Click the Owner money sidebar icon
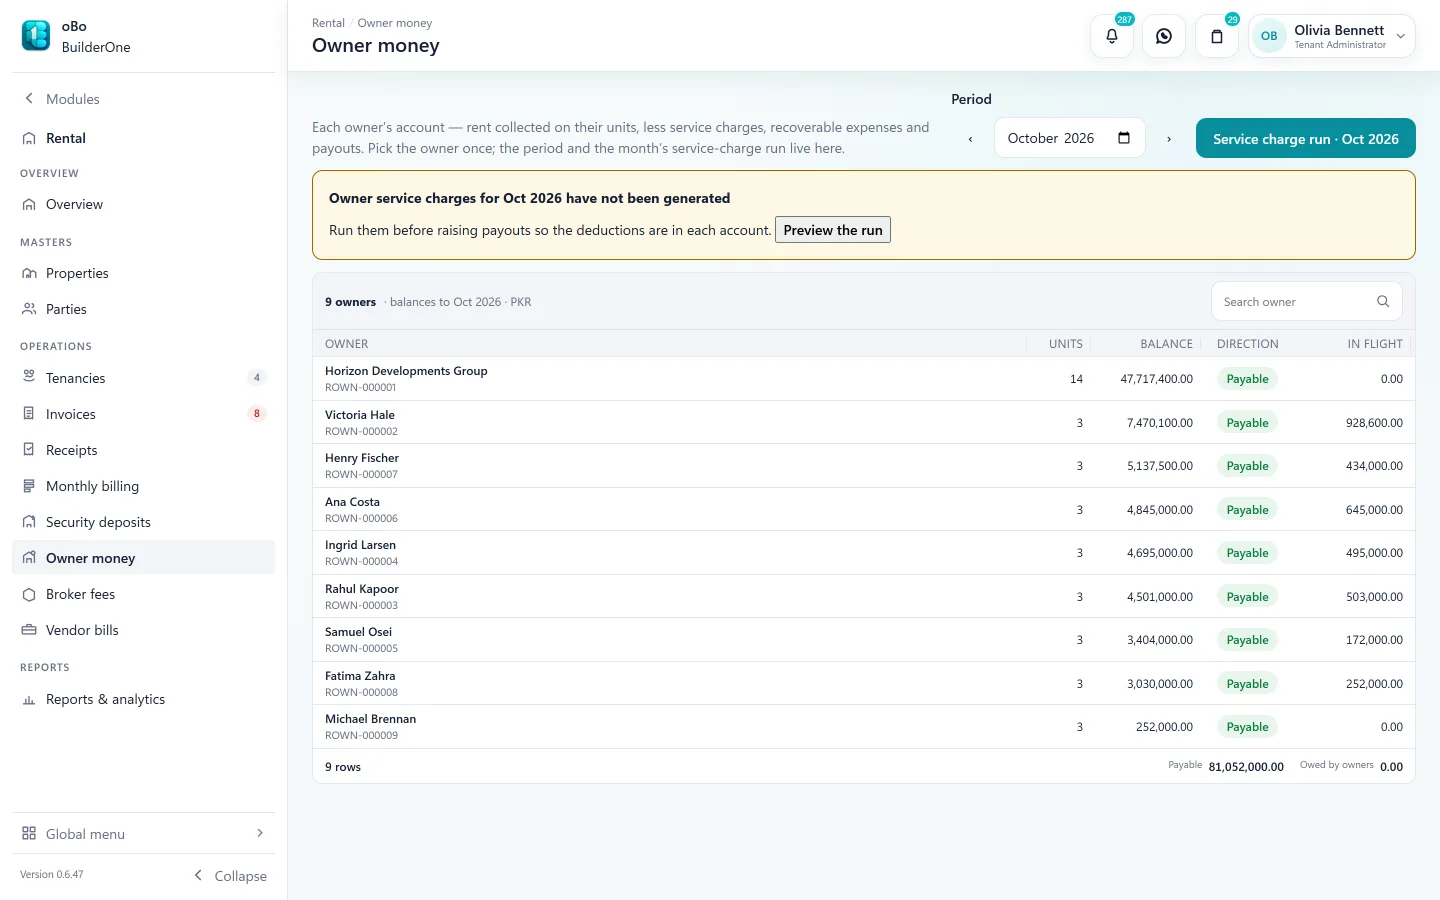Image resolution: width=1440 pixels, height=900 pixels. point(29,557)
